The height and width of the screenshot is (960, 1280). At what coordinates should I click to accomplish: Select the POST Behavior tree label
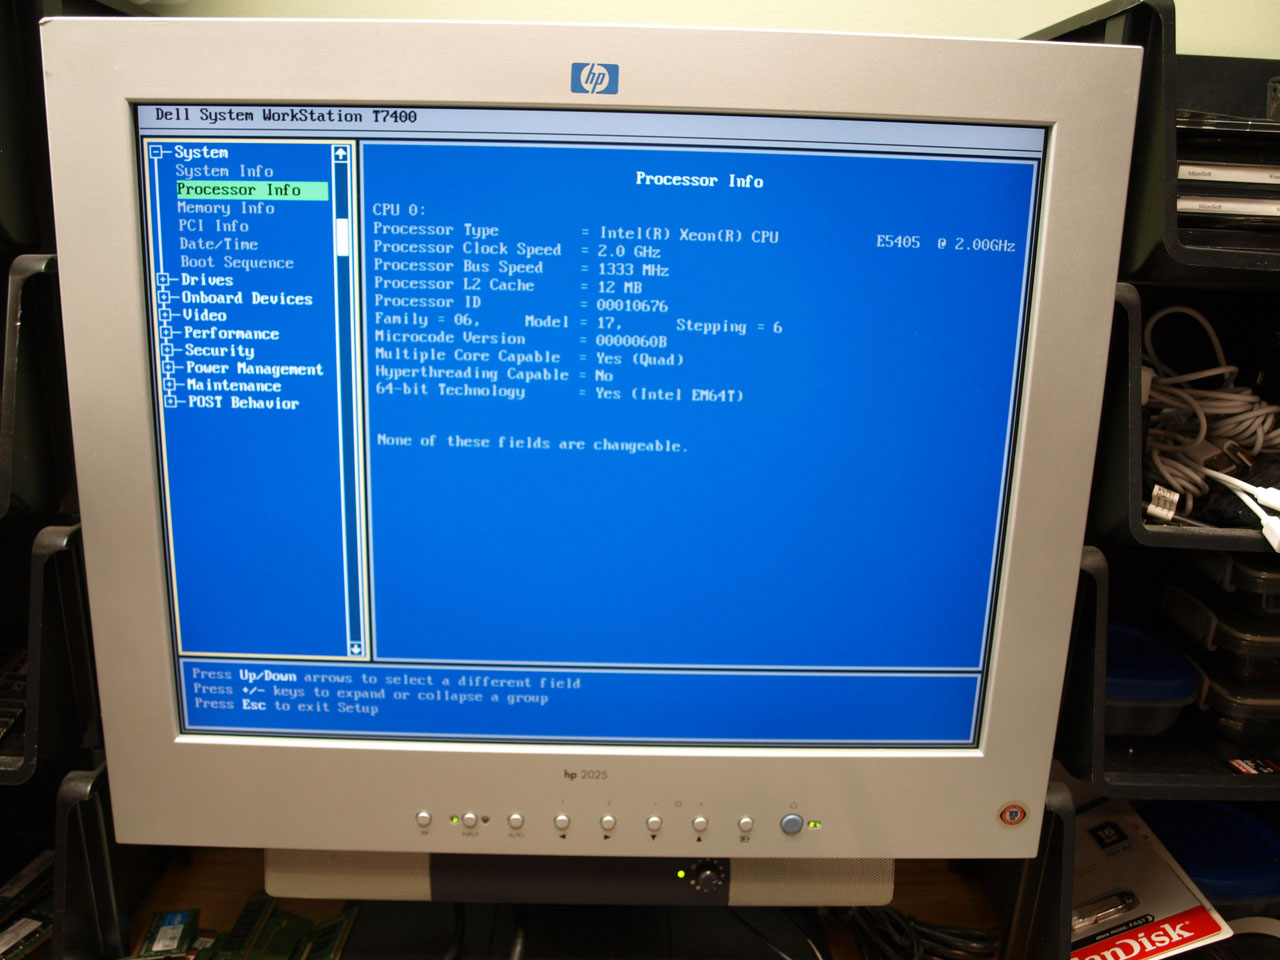click(x=243, y=402)
